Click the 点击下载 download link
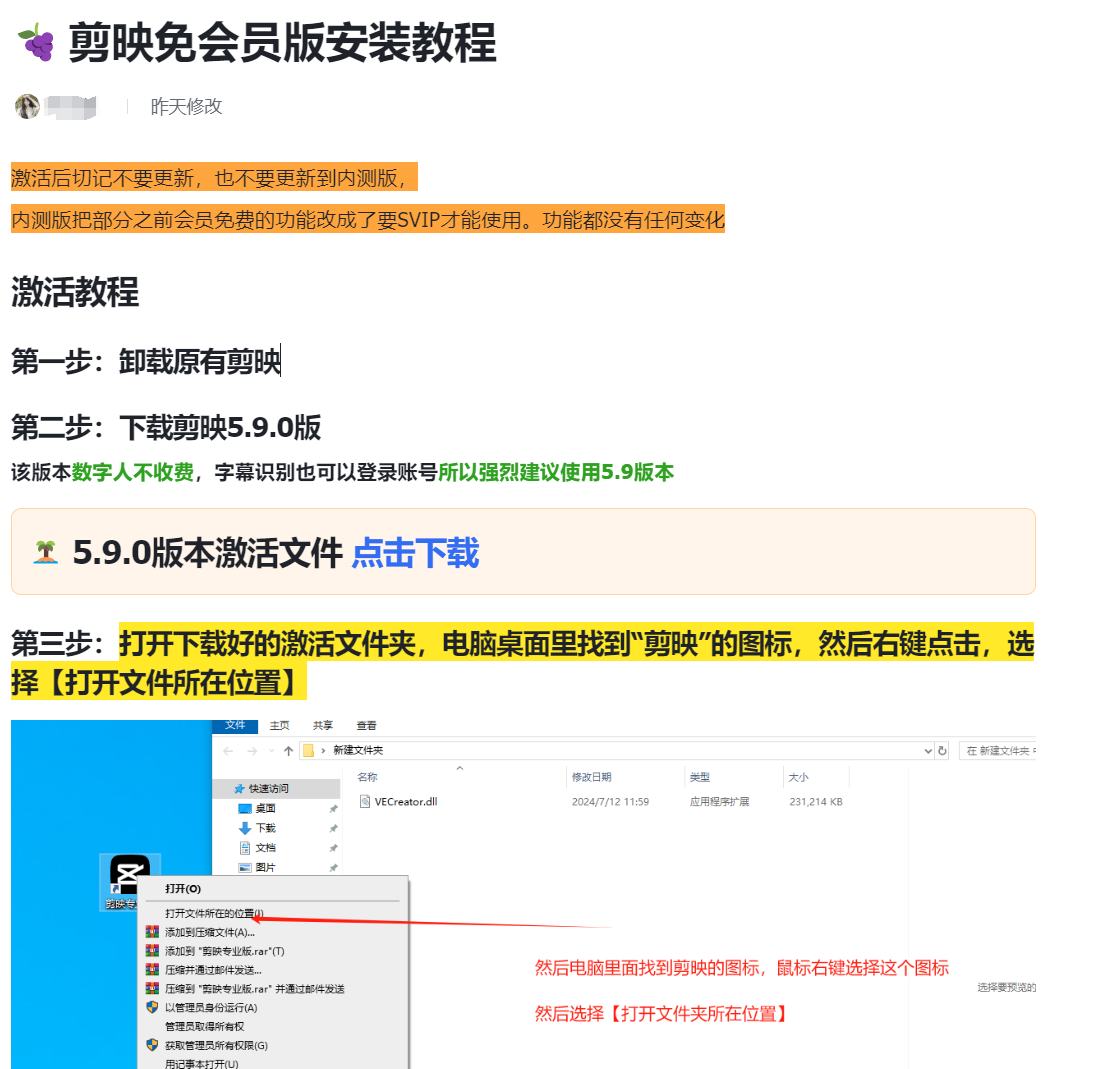This screenshot has width=1113, height=1069. coord(416,553)
